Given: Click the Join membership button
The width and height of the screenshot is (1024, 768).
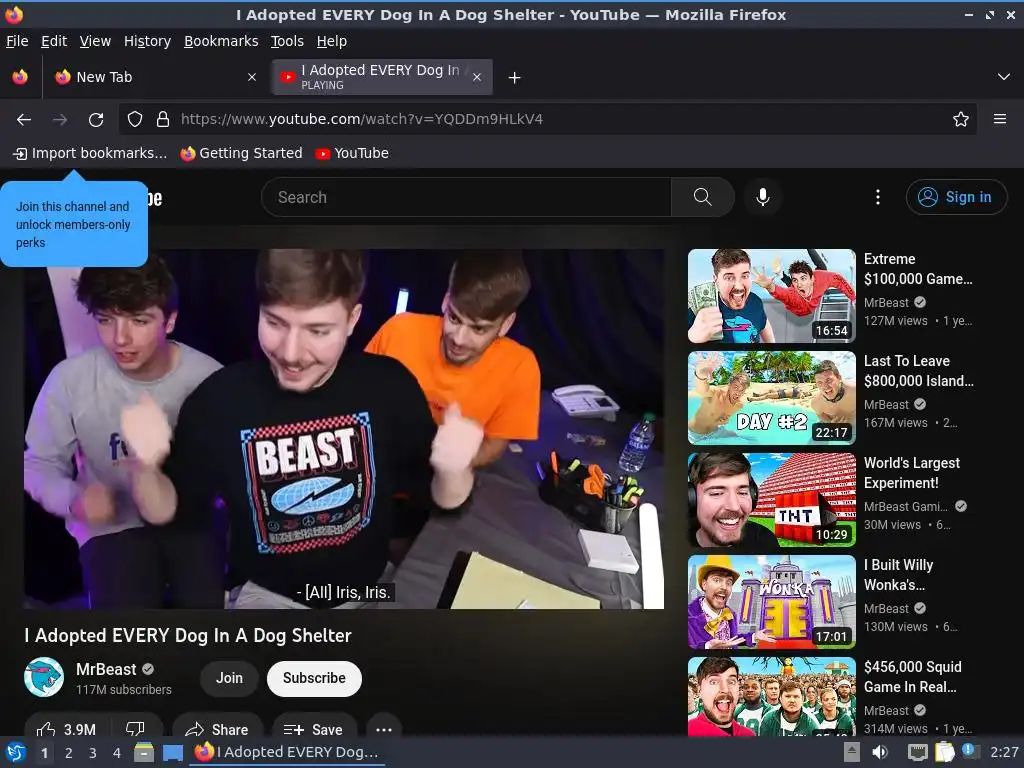Looking at the screenshot, I should [x=229, y=679].
